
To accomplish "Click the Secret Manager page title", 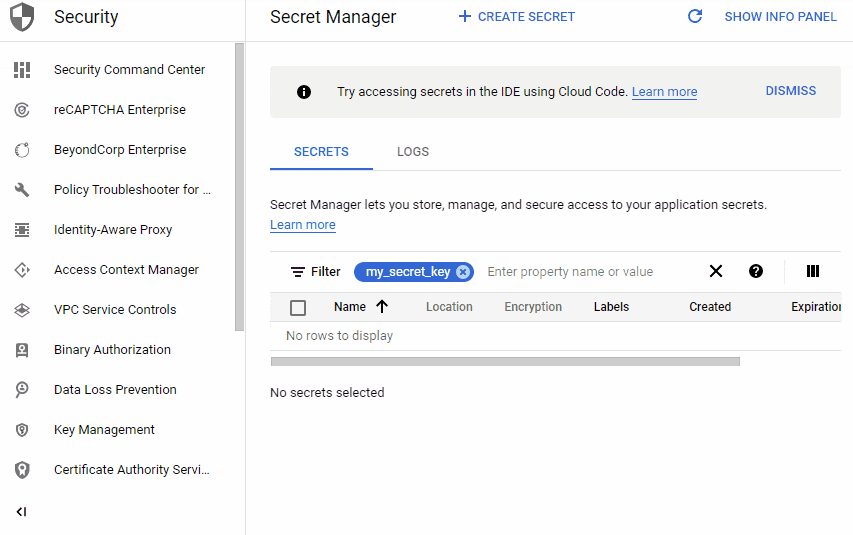I will 333,17.
